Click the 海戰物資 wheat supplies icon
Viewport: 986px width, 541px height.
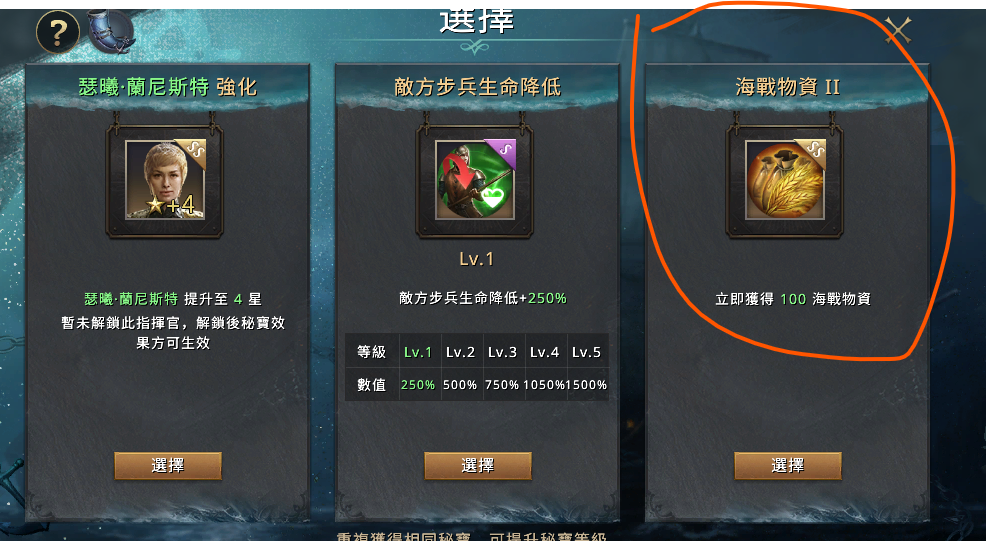click(x=785, y=180)
